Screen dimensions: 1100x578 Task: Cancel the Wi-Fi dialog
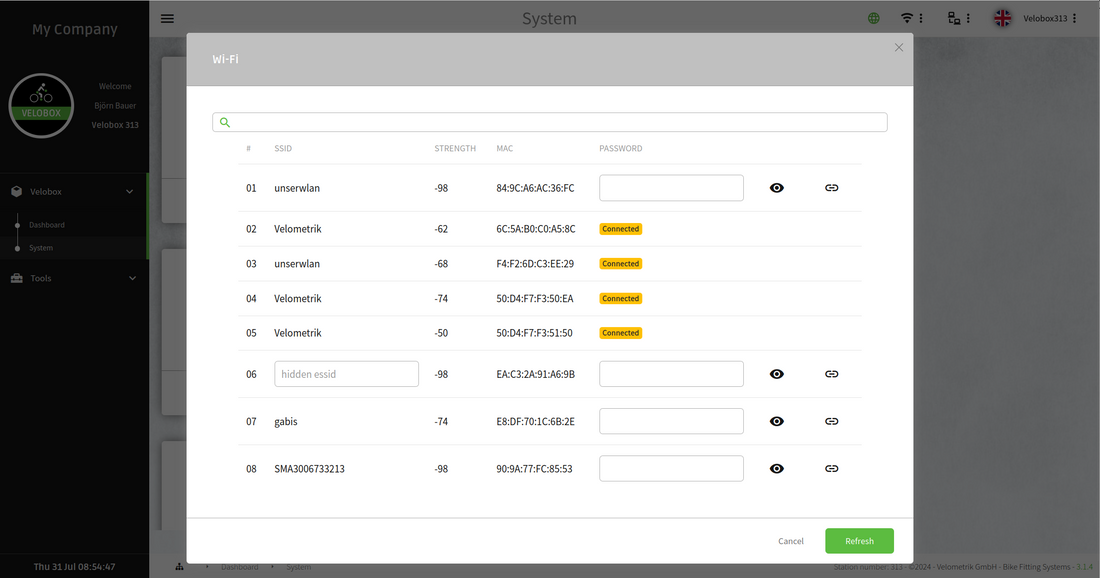tap(790, 541)
